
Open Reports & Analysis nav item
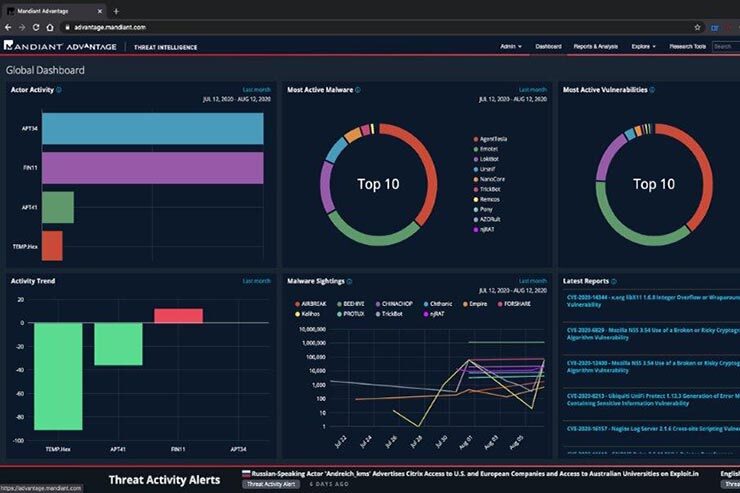tap(595, 47)
